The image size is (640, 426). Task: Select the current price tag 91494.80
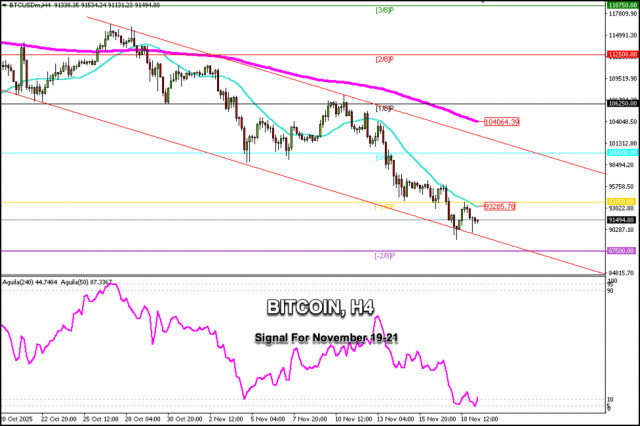pos(621,220)
